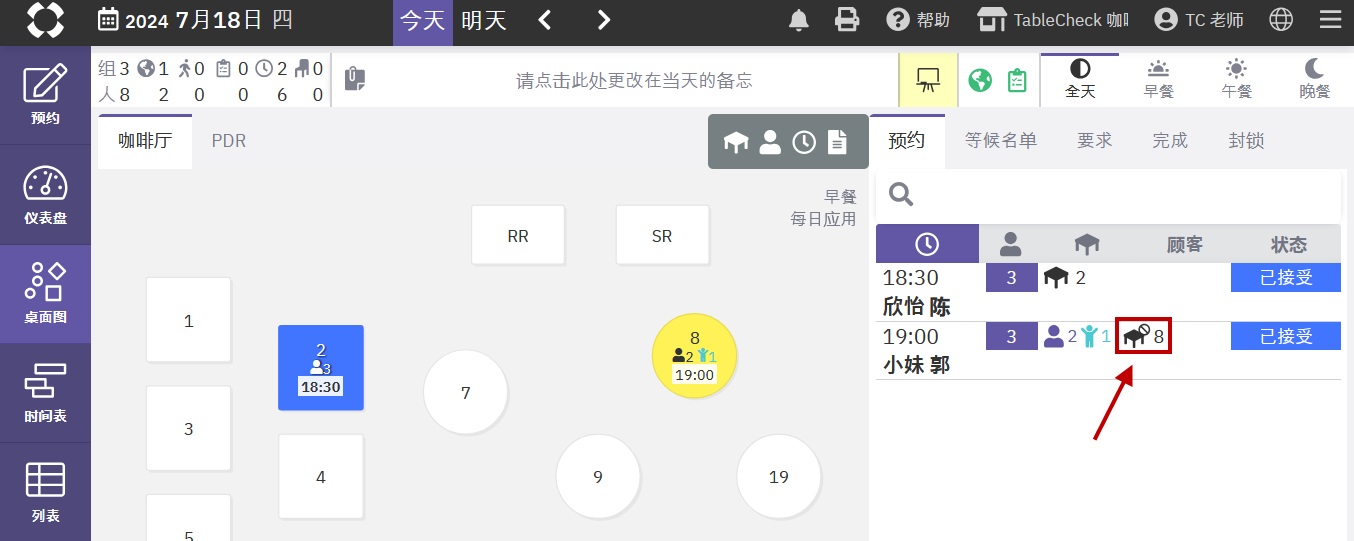Viewport: 1354px width, 541px height.
Task: Click 已接受 status for 小妹 郭
Action: tap(1286, 337)
